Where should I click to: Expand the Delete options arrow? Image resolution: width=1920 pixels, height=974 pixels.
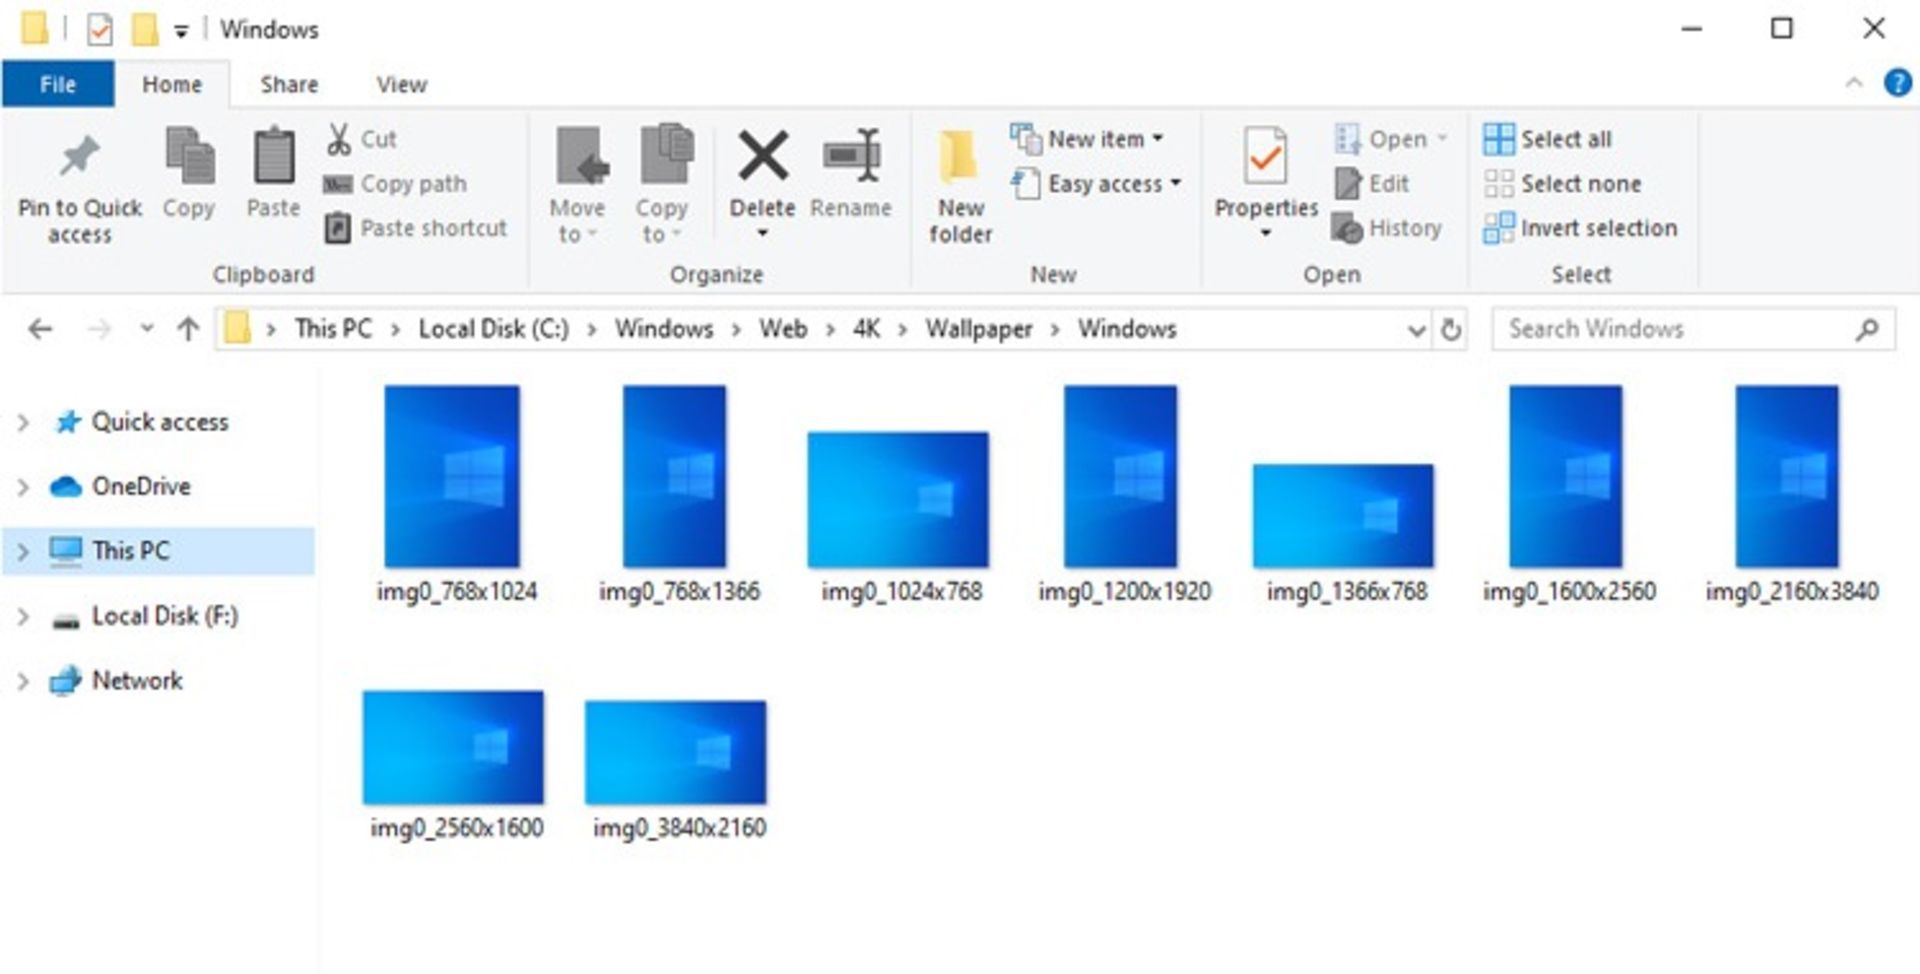[763, 234]
